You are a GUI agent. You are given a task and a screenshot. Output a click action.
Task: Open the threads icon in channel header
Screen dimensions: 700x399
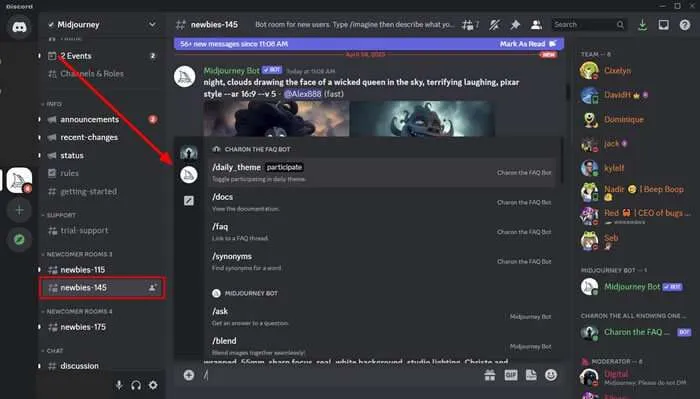470,25
